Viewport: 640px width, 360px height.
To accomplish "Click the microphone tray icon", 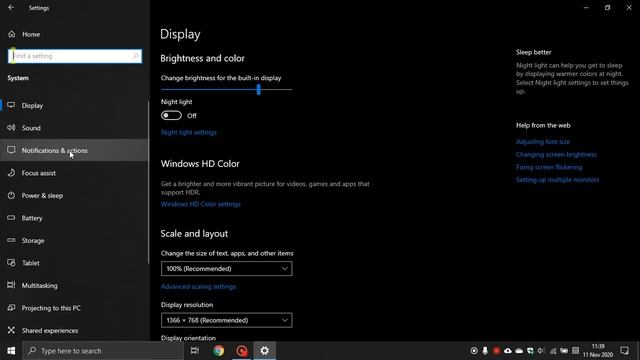I will [485, 351].
